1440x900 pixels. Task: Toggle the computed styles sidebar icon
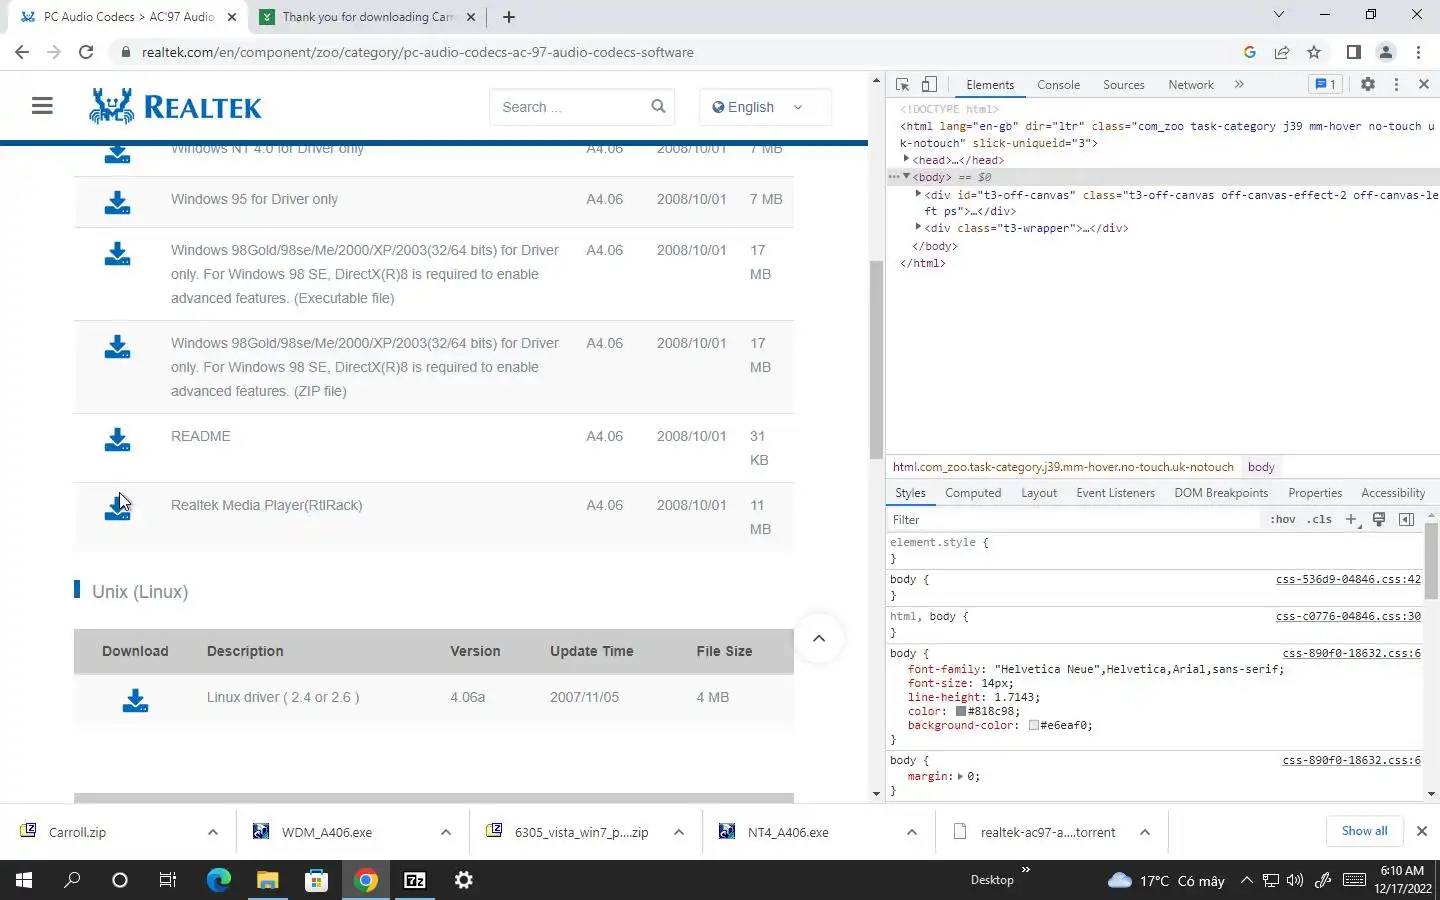tap(1406, 519)
